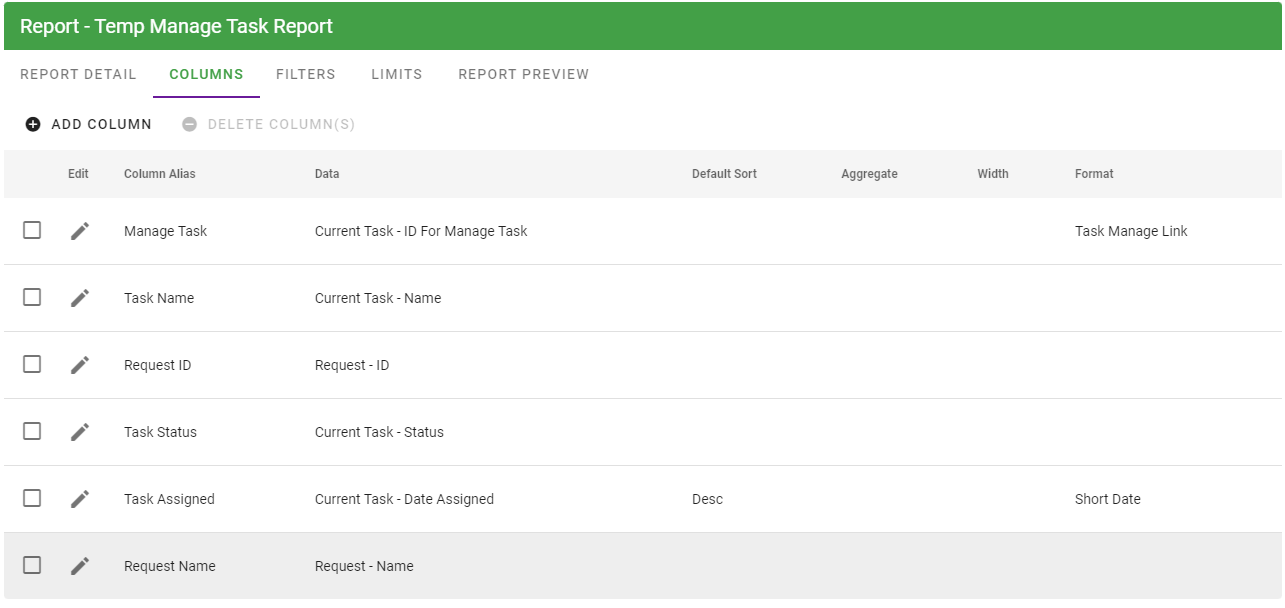Edit the Task Status column entry

pyautogui.click(x=80, y=432)
